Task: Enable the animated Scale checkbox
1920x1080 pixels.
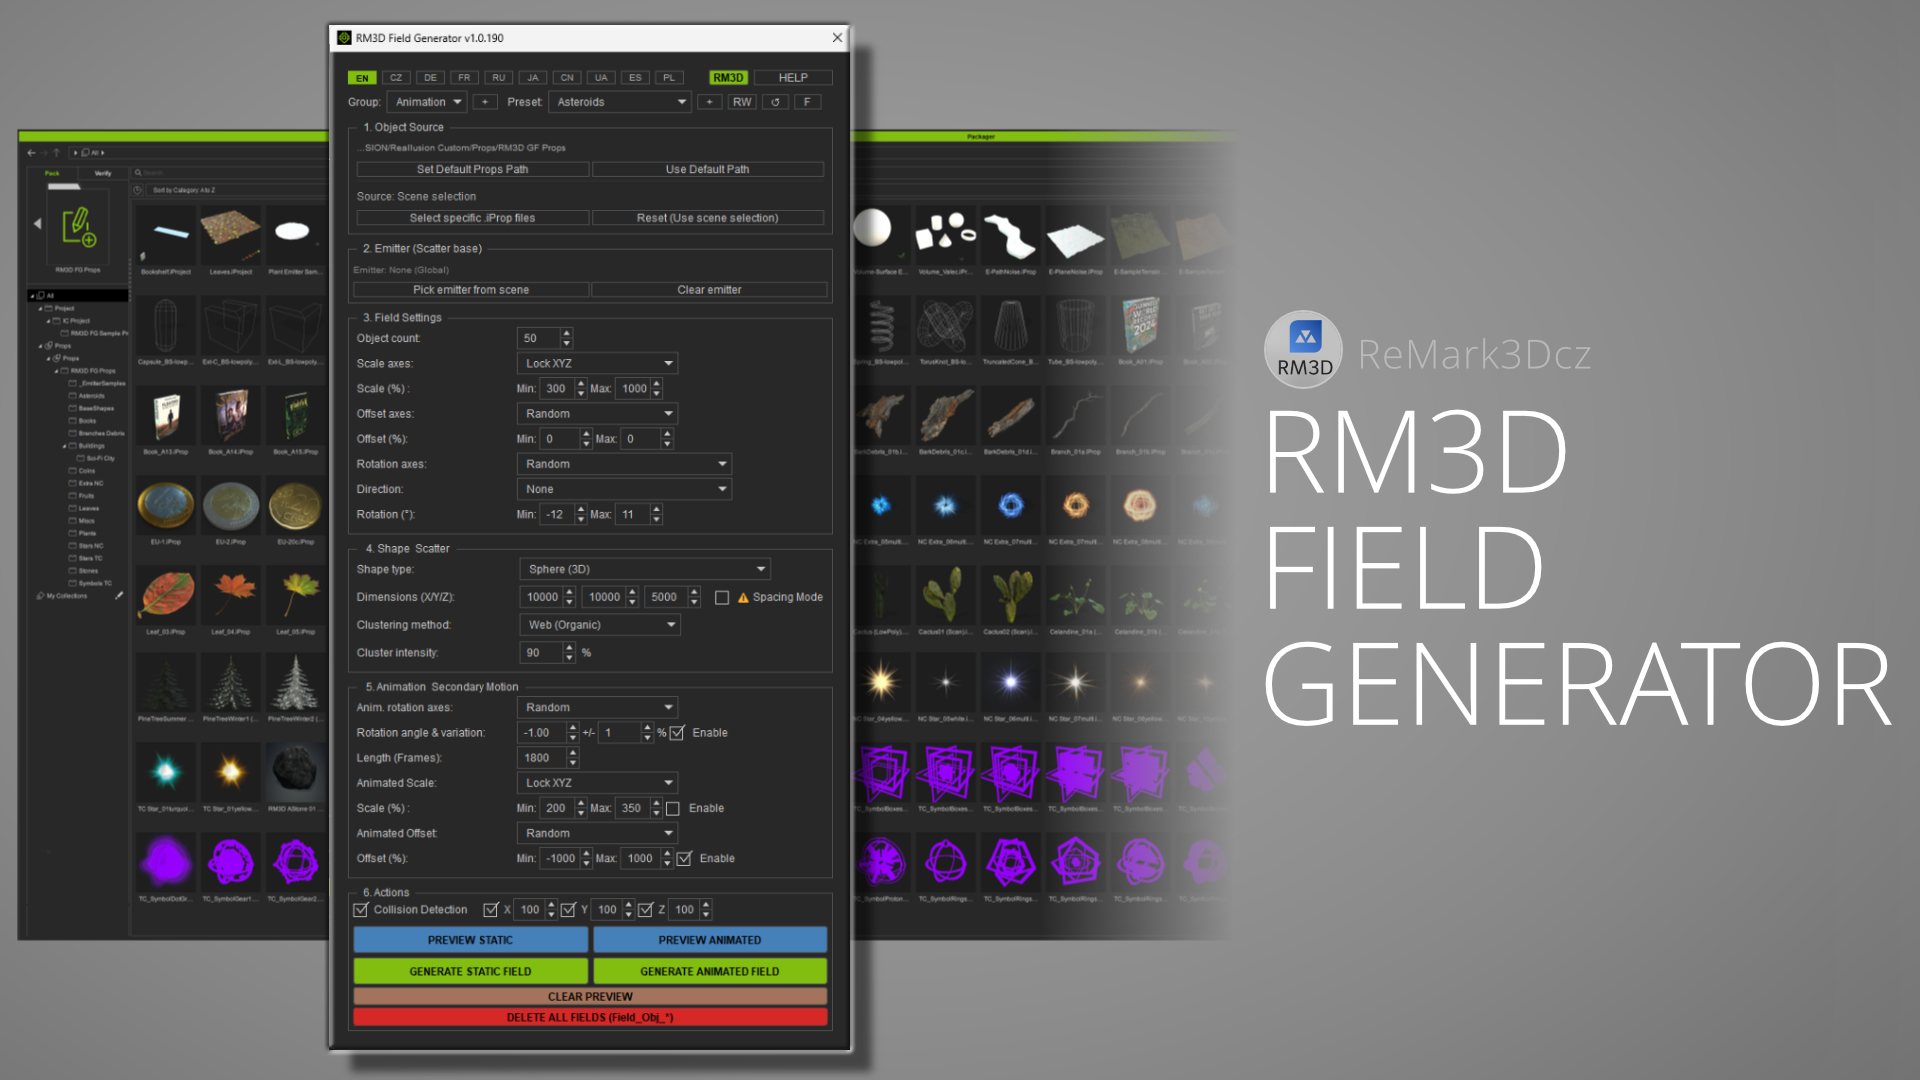Action: point(673,809)
